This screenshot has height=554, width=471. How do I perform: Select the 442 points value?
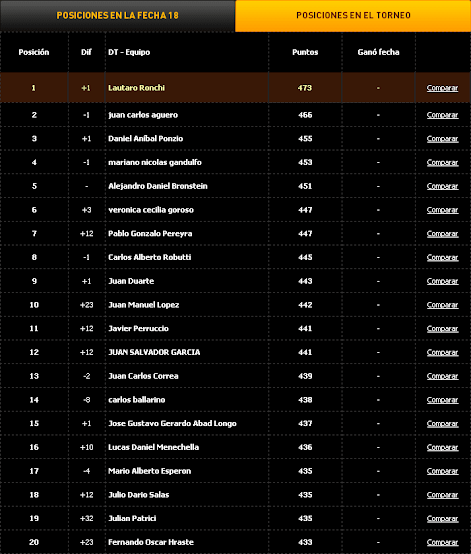coord(305,305)
